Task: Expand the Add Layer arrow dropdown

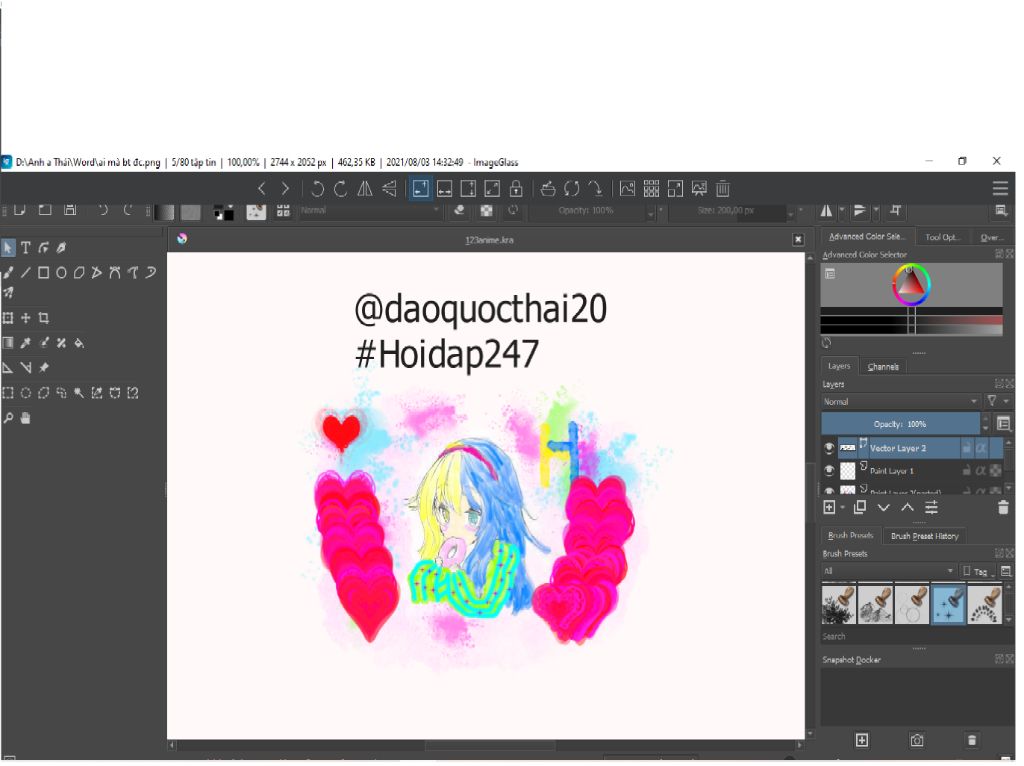Action: [x=843, y=509]
